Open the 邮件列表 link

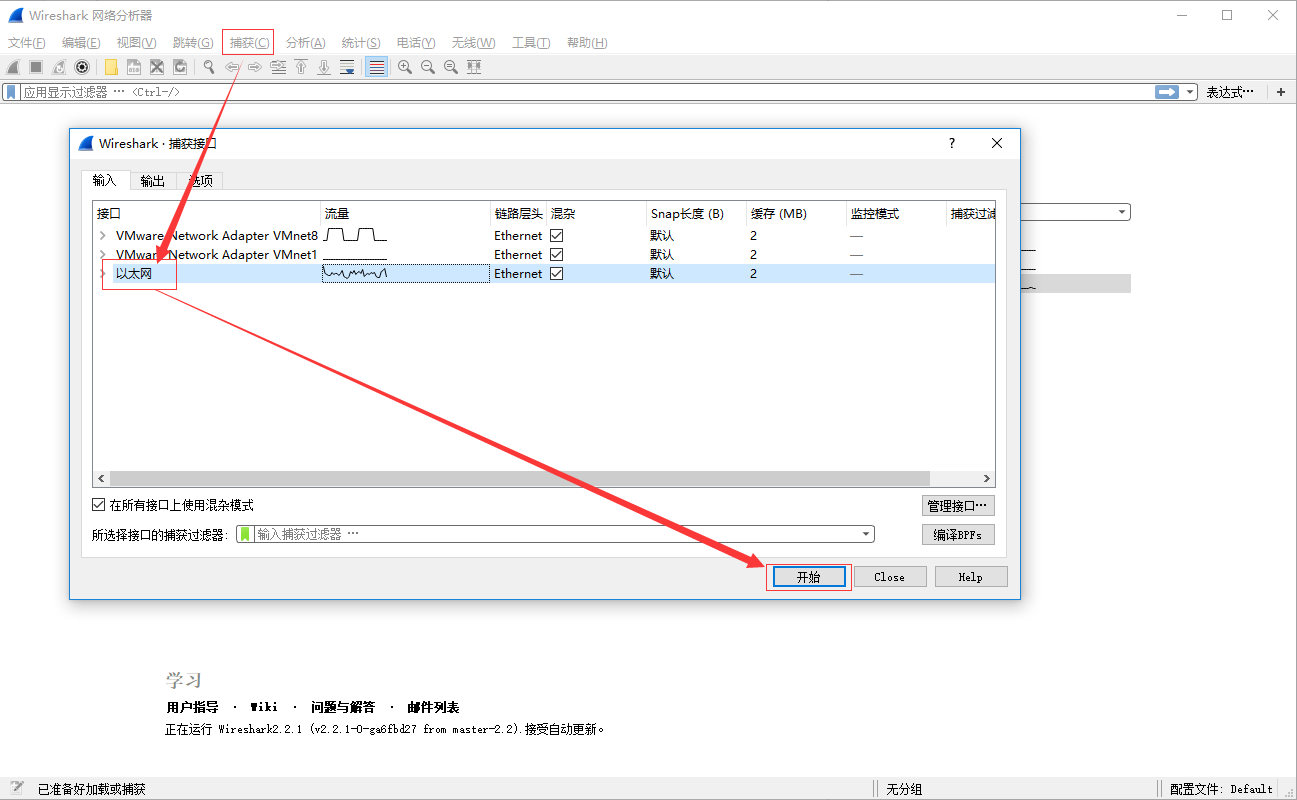433,707
